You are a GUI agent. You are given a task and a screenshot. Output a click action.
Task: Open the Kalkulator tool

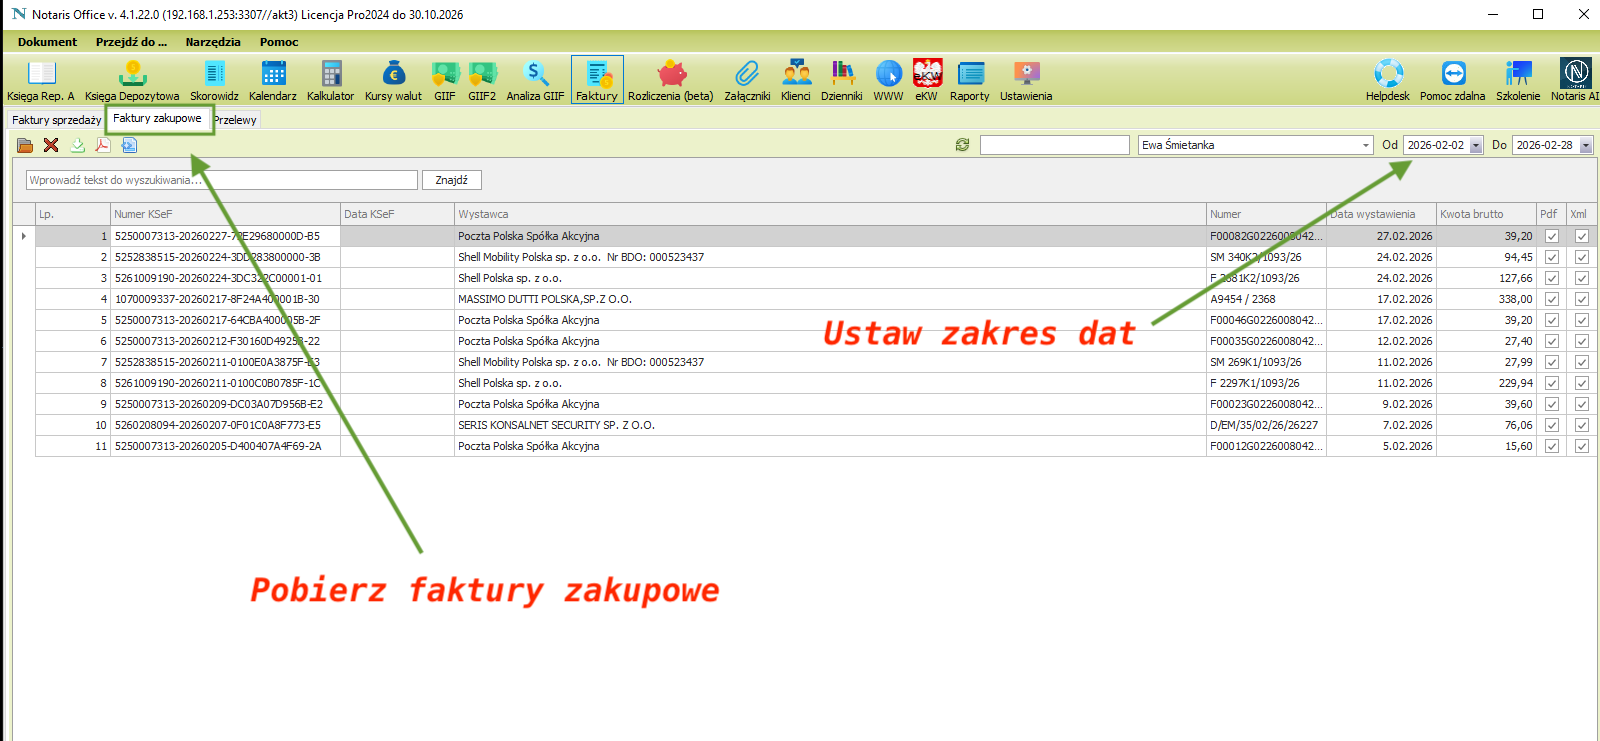pyautogui.click(x=330, y=80)
